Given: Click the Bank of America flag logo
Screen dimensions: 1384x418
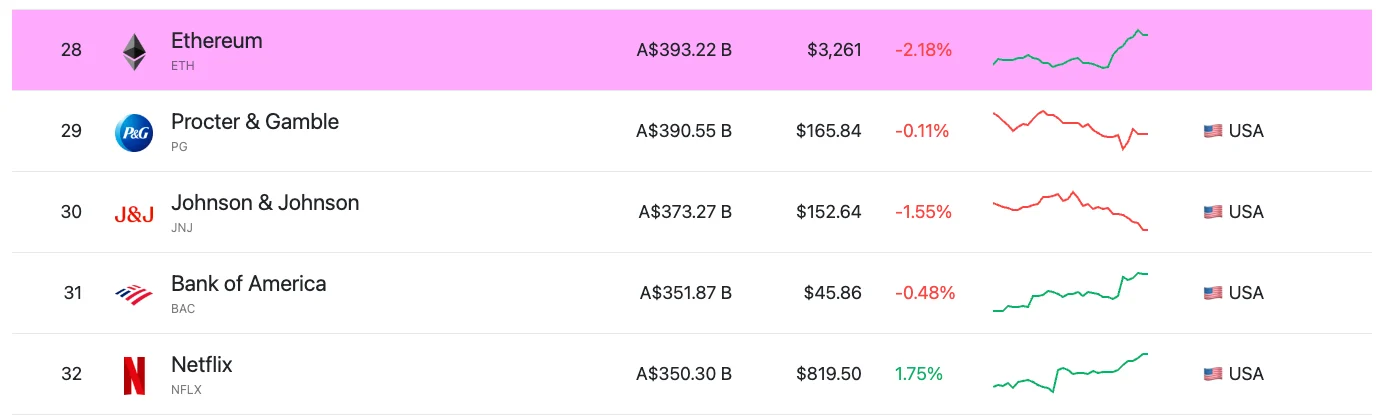Looking at the screenshot, I should point(134,294).
